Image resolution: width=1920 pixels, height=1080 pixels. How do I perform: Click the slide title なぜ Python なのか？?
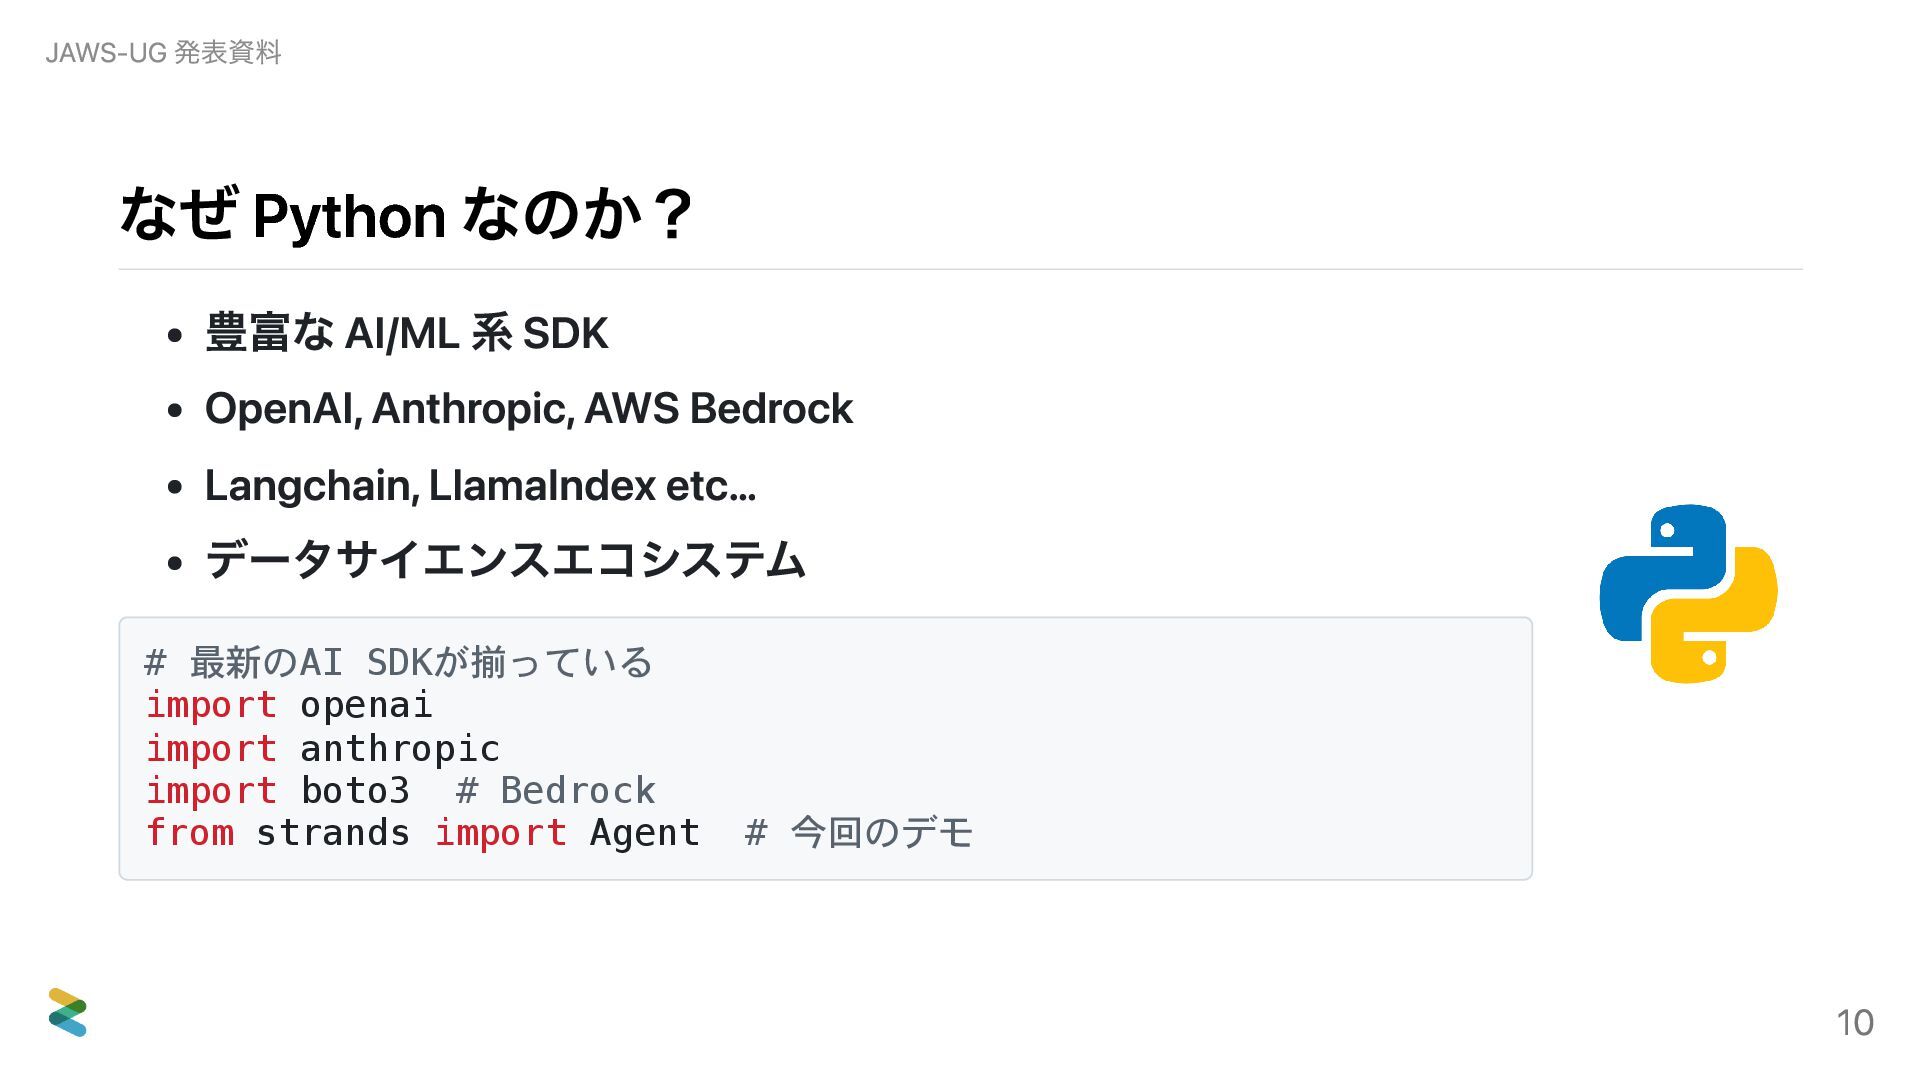[x=406, y=214]
